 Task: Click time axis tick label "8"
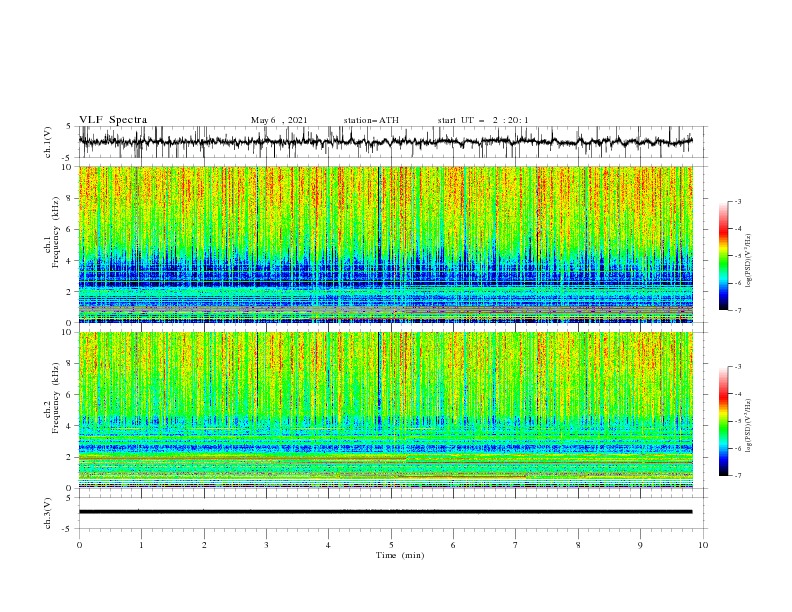(578, 545)
